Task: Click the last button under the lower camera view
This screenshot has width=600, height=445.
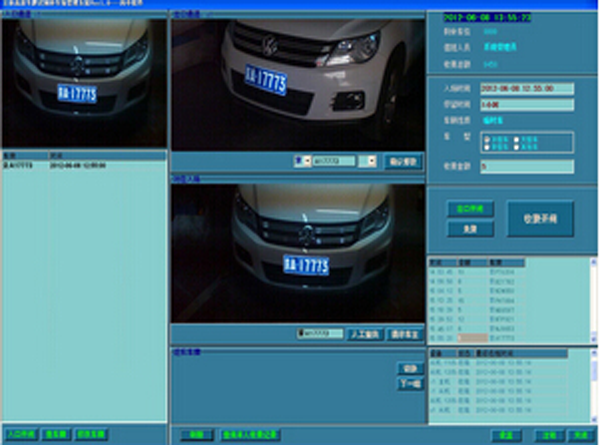Action: coord(405,335)
